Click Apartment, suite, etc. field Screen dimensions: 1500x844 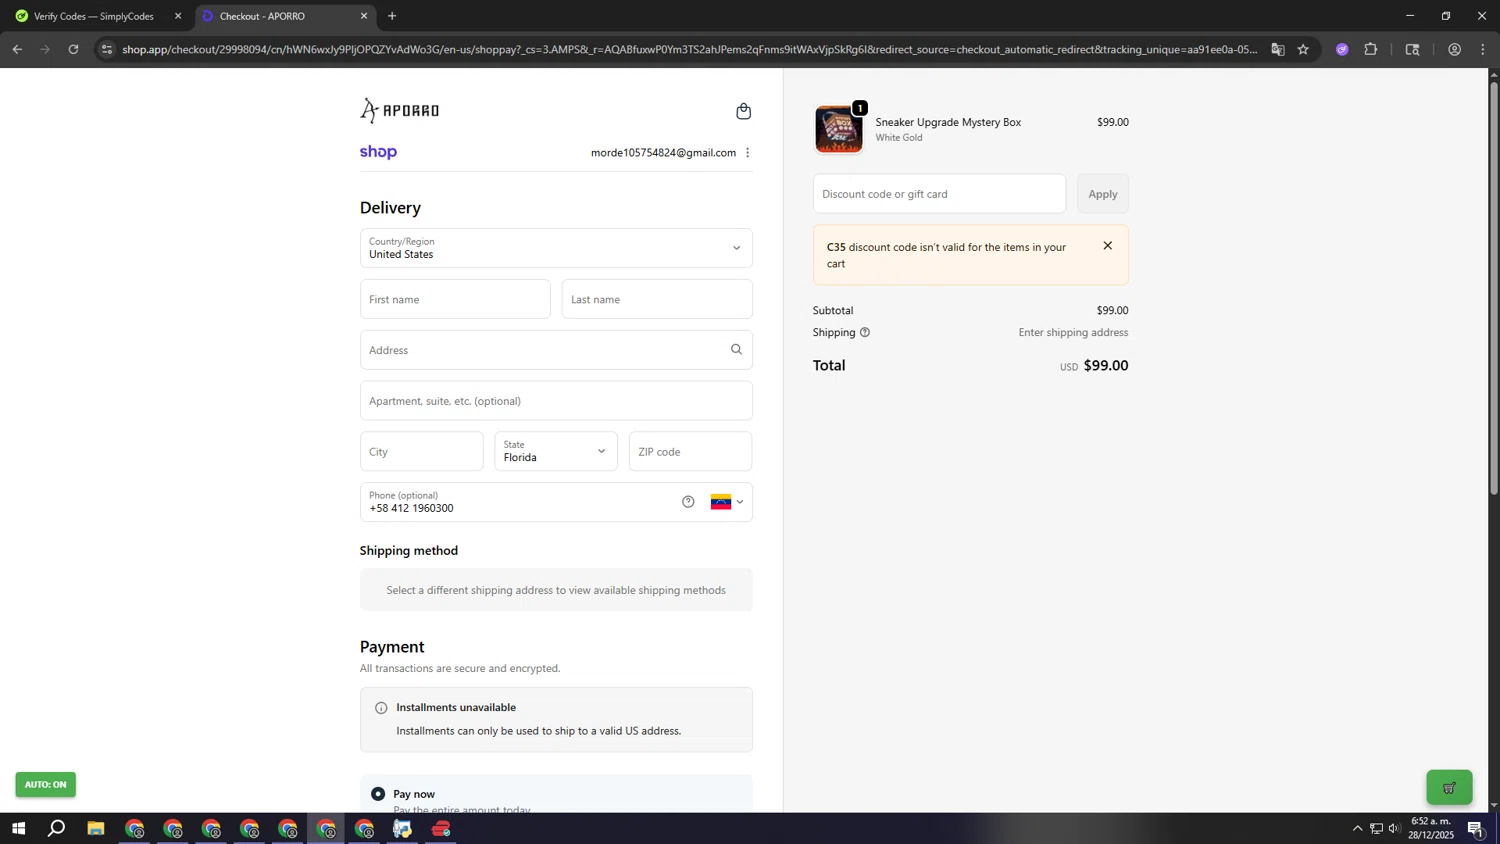pyautogui.click(x=556, y=401)
